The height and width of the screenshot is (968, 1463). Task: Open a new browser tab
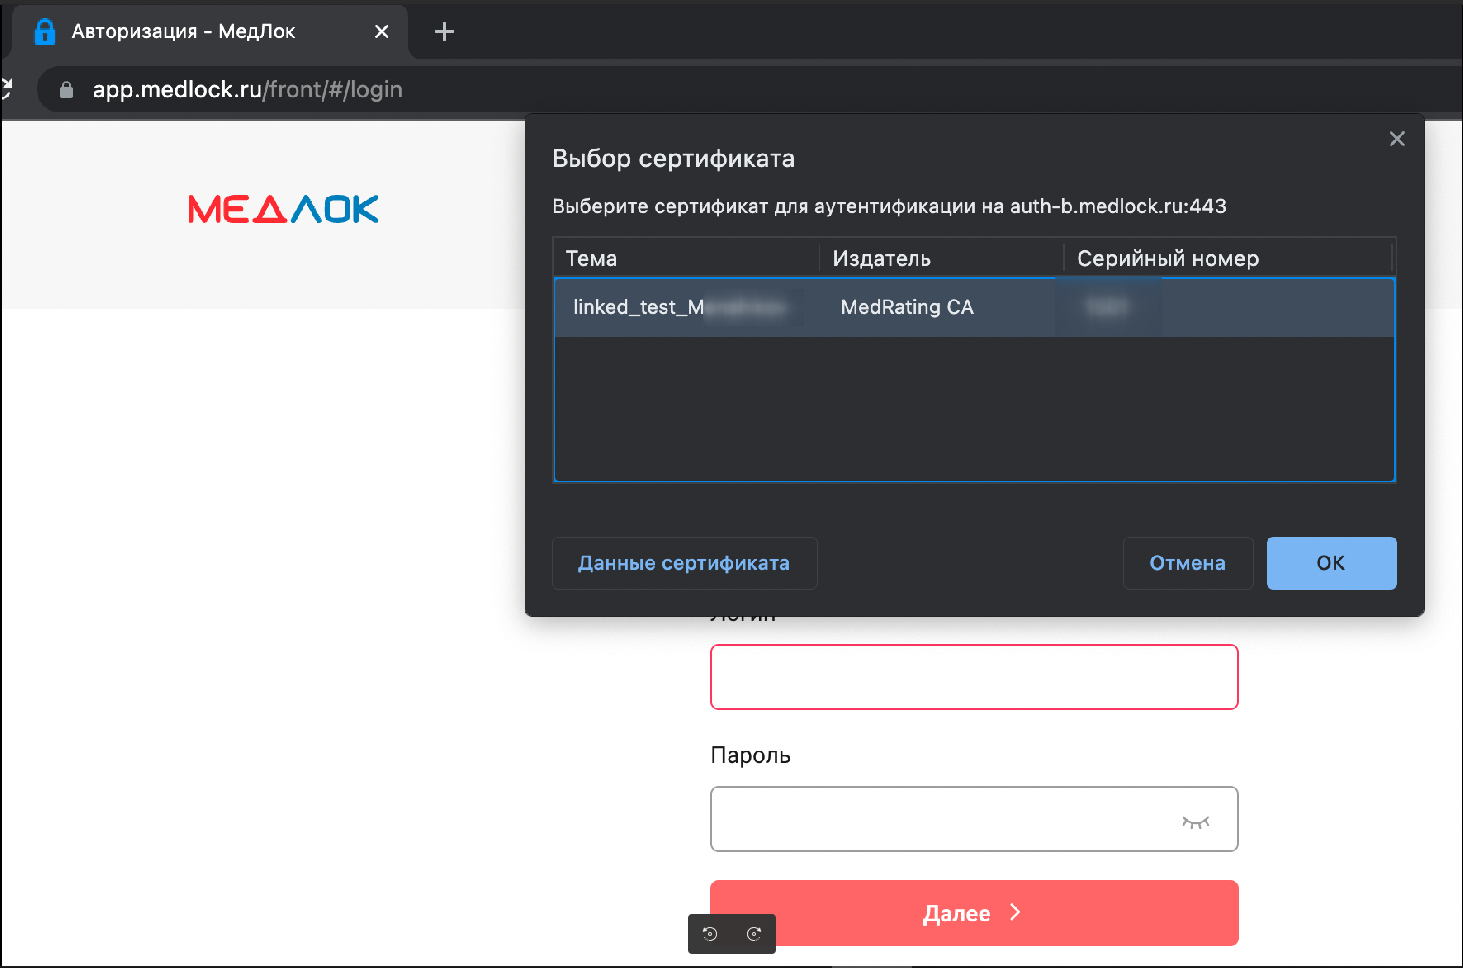click(445, 32)
